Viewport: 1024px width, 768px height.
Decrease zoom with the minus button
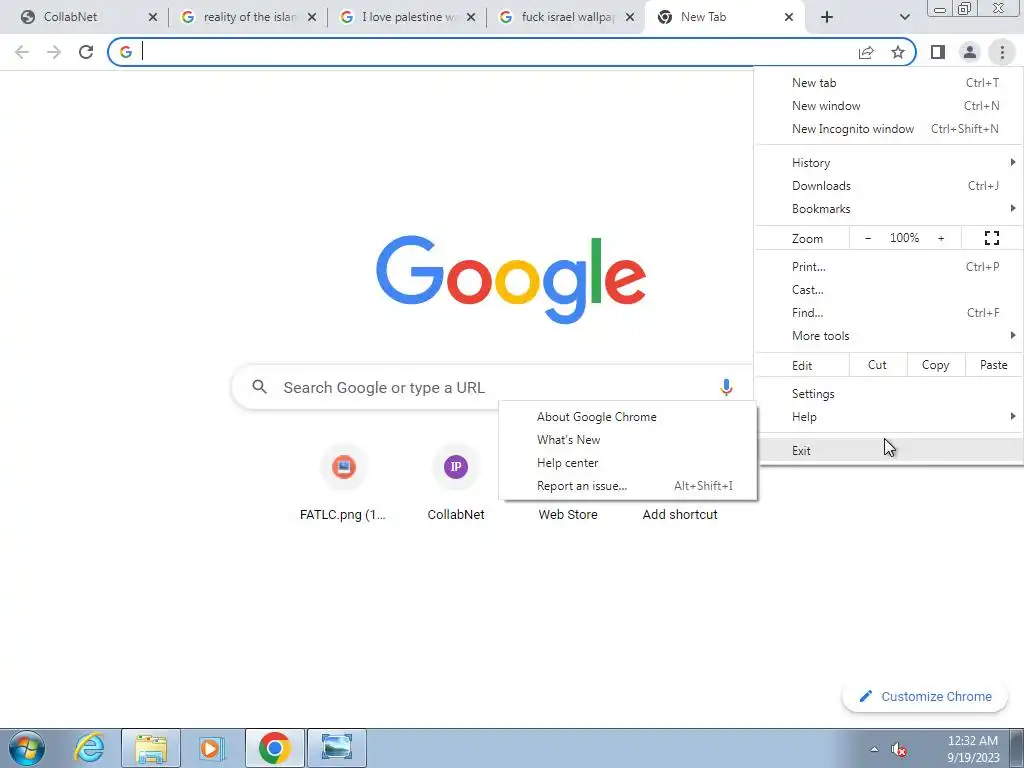pos(868,238)
